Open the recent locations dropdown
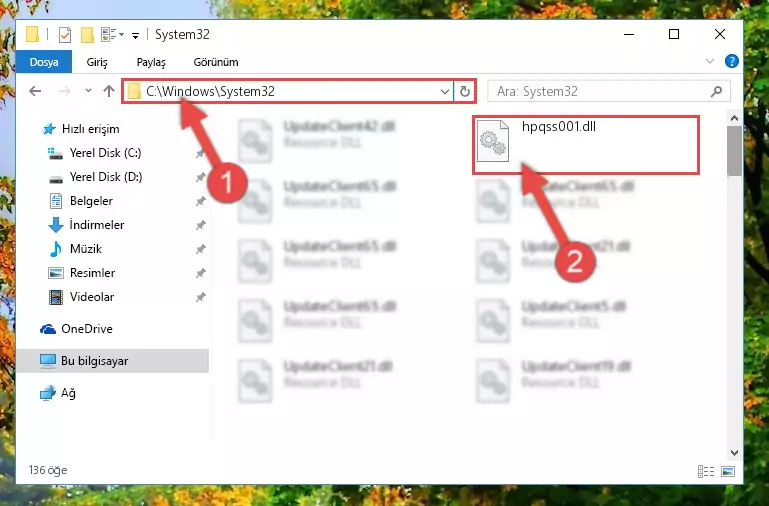The height and width of the screenshot is (506, 769). point(88,91)
